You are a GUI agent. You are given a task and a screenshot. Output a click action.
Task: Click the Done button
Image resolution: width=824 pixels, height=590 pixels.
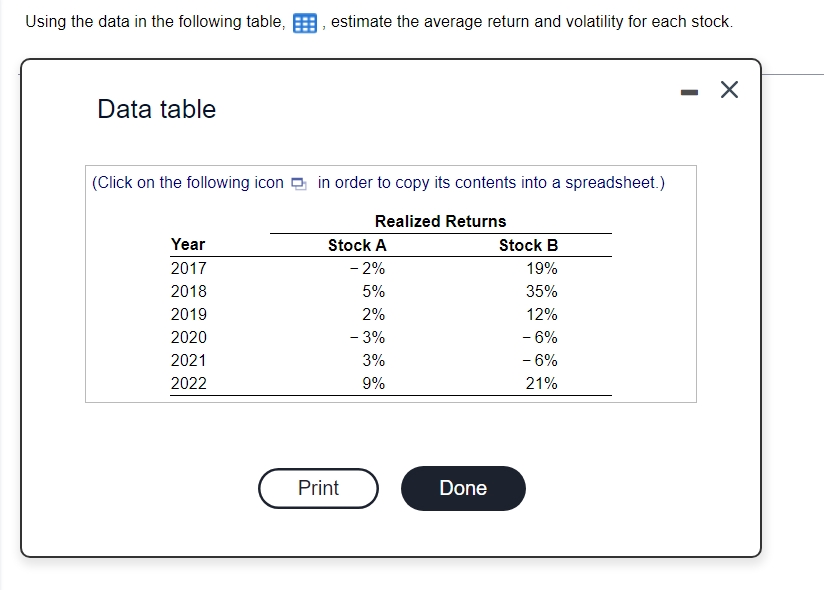(462, 488)
